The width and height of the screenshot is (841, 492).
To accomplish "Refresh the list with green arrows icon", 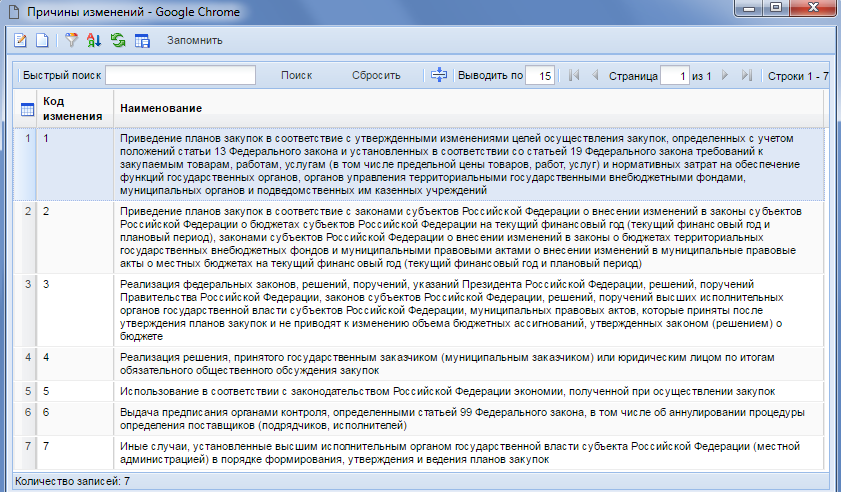I will coord(118,41).
